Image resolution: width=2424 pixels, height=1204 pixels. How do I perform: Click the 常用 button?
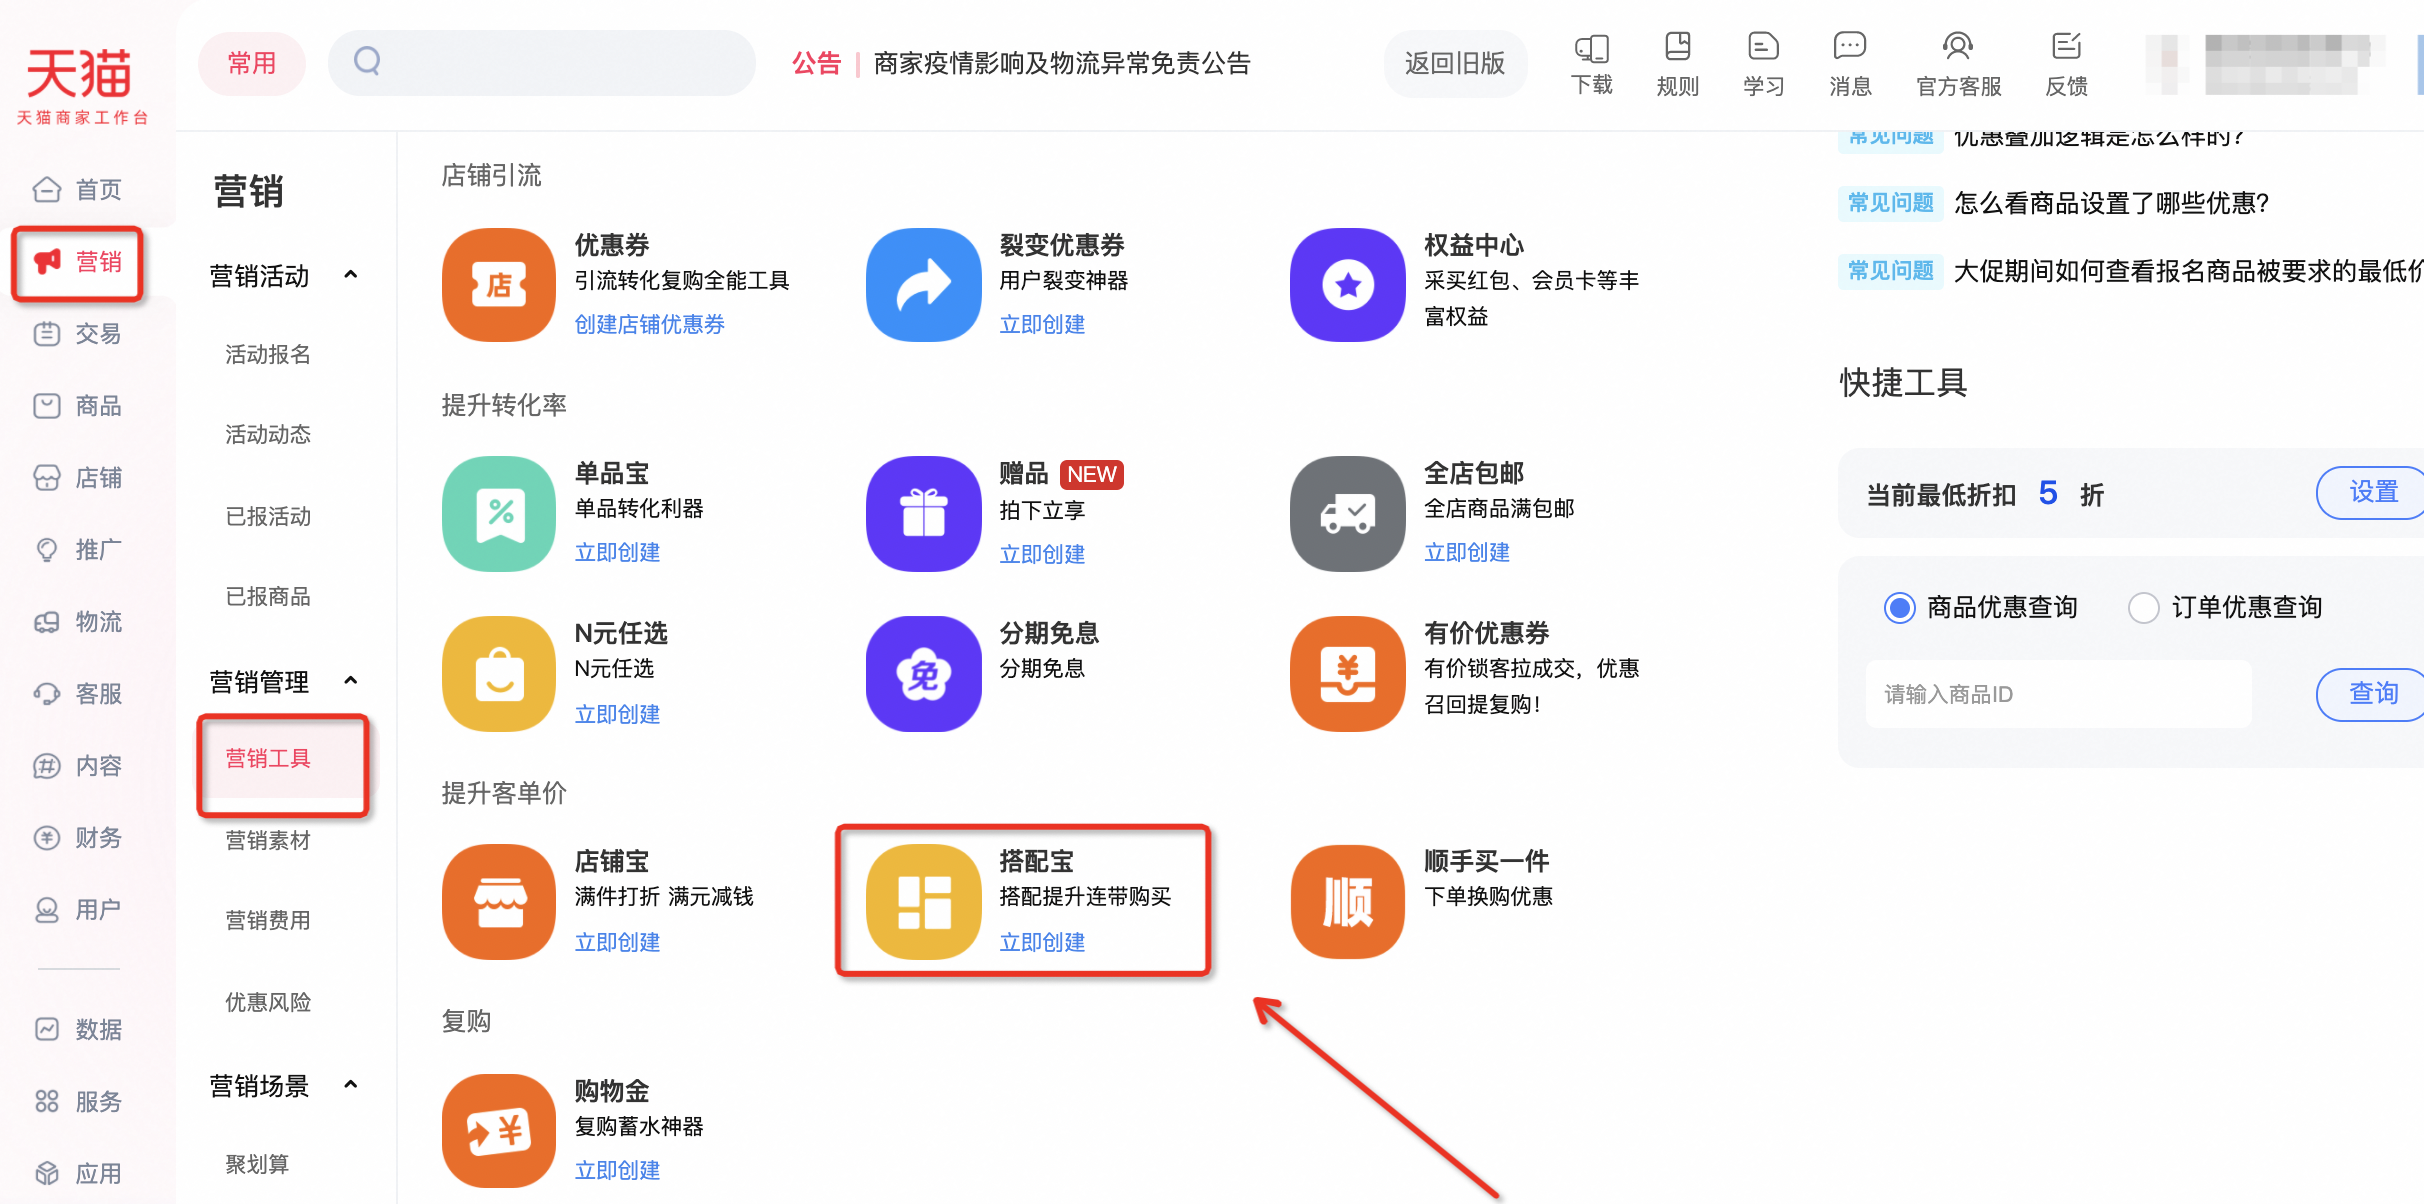pyautogui.click(x=252, y=63)
